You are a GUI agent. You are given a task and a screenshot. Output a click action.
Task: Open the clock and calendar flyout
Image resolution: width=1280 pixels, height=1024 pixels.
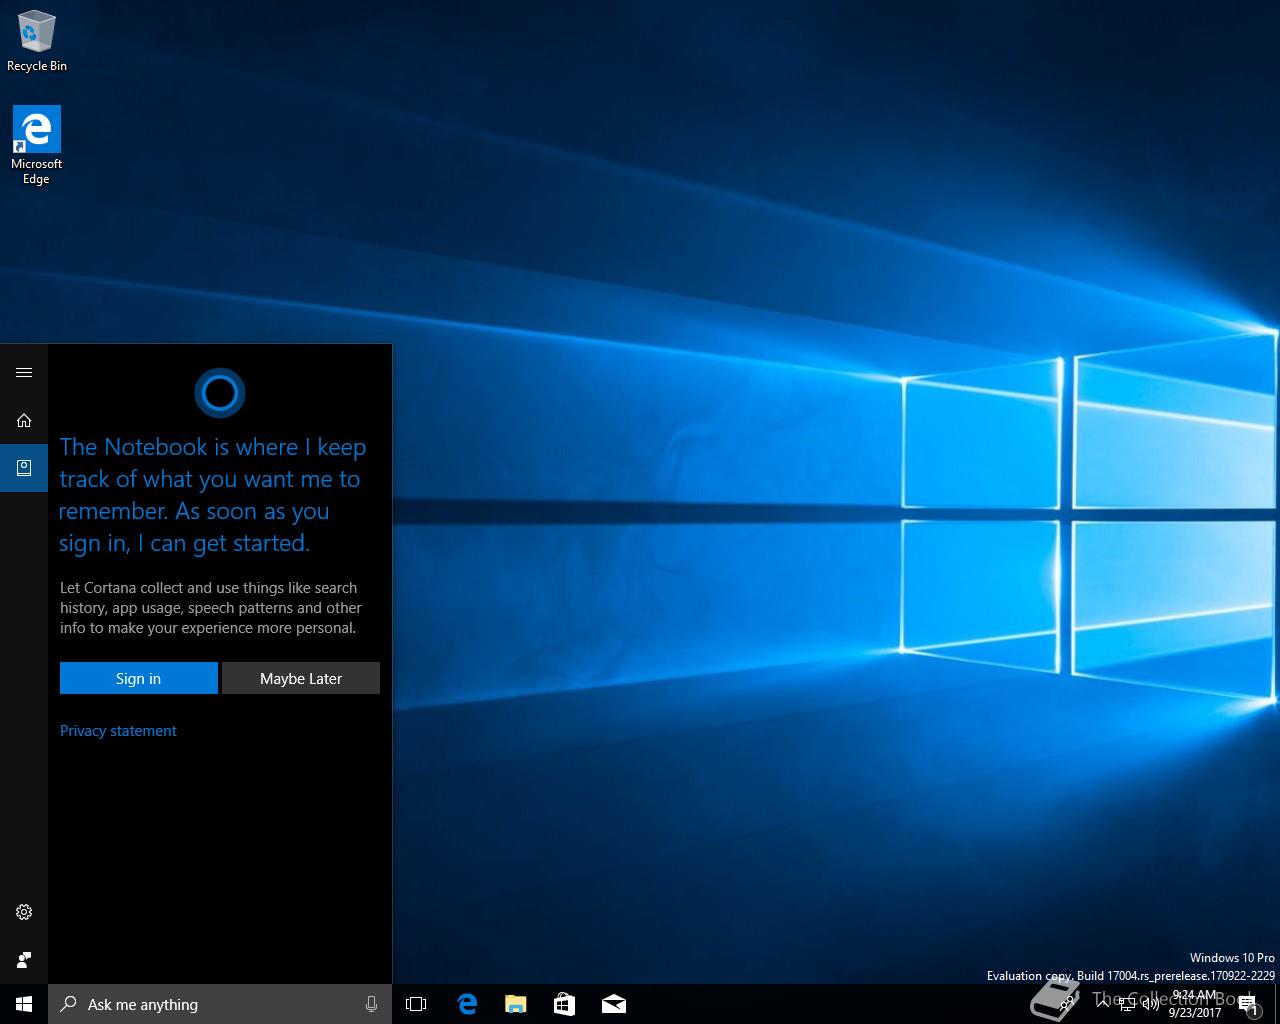point(1195,1004)
